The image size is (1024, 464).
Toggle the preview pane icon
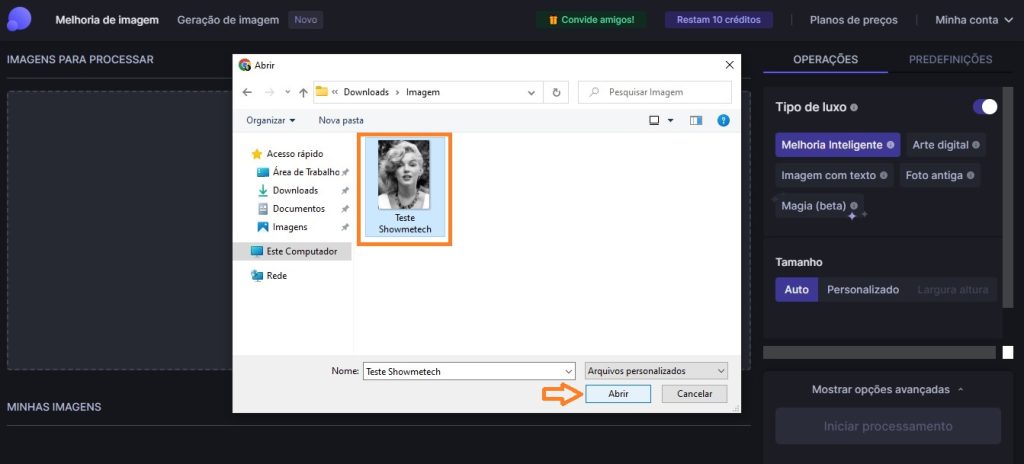[696, 120]
